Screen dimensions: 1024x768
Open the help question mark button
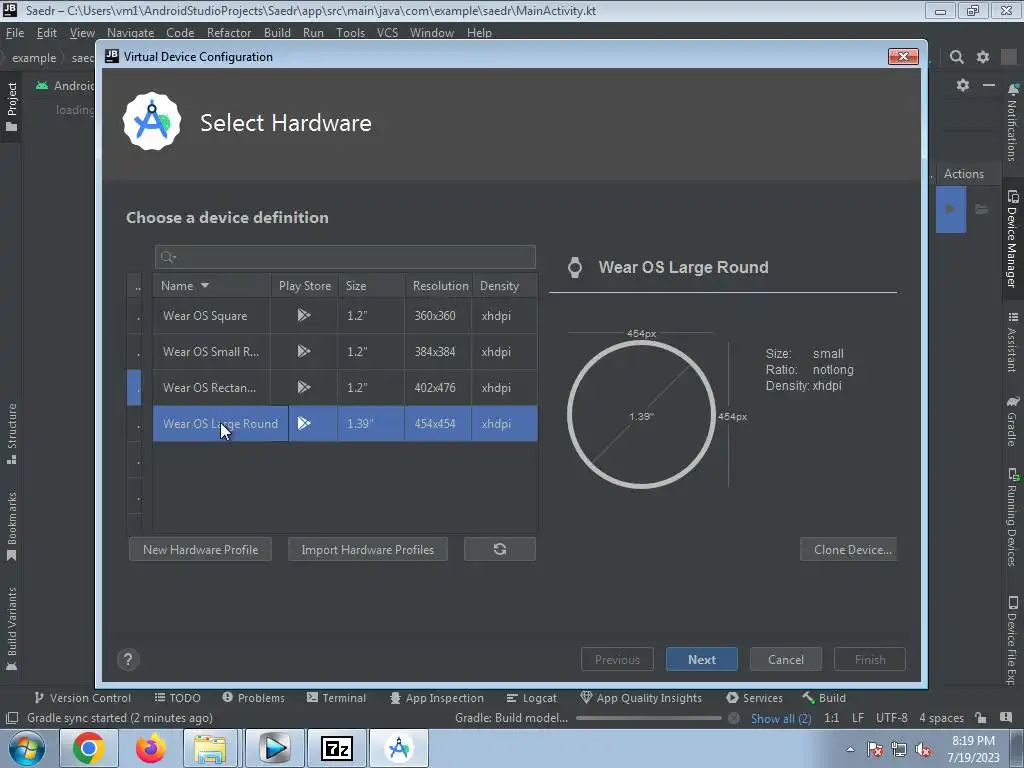(128, 660)
